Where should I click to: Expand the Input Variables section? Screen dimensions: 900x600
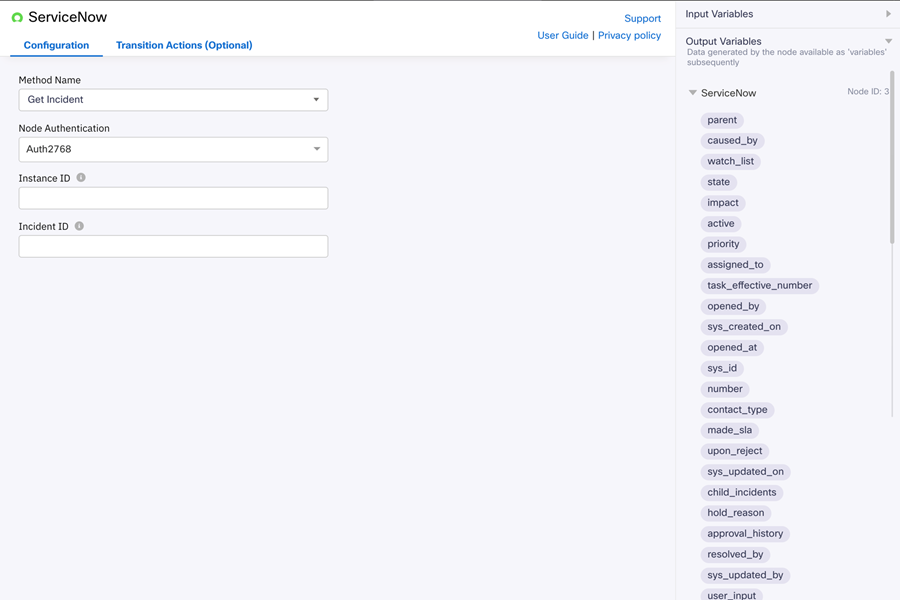(889, 14)
